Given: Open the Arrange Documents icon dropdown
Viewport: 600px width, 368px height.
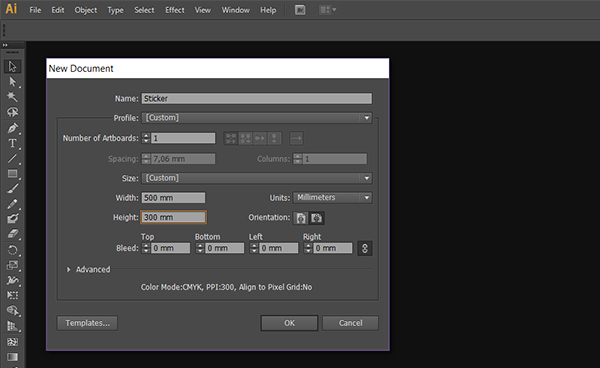Looking at the screenshot, I should pyautogui.click(x=328, y=10).
